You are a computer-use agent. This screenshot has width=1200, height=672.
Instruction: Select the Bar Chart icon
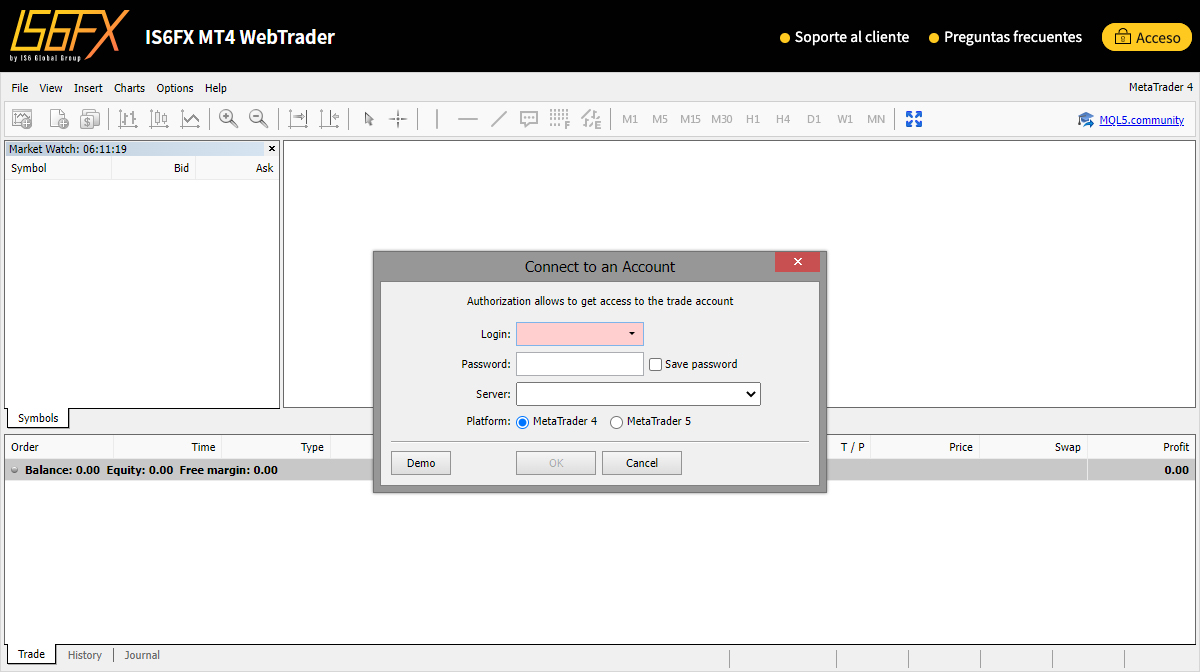coord(127,119)
